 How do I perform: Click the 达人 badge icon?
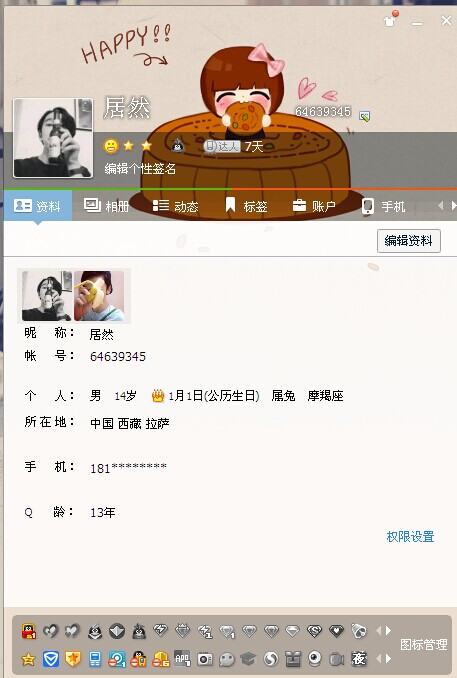pos(222,147)
